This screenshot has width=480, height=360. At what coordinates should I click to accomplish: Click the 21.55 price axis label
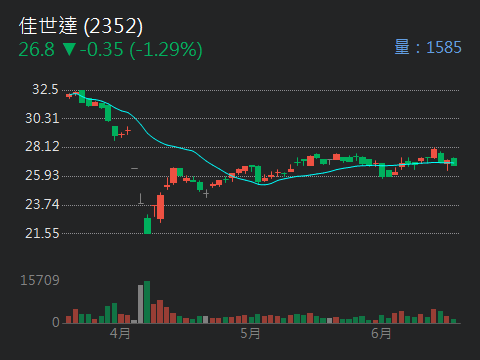42,233
